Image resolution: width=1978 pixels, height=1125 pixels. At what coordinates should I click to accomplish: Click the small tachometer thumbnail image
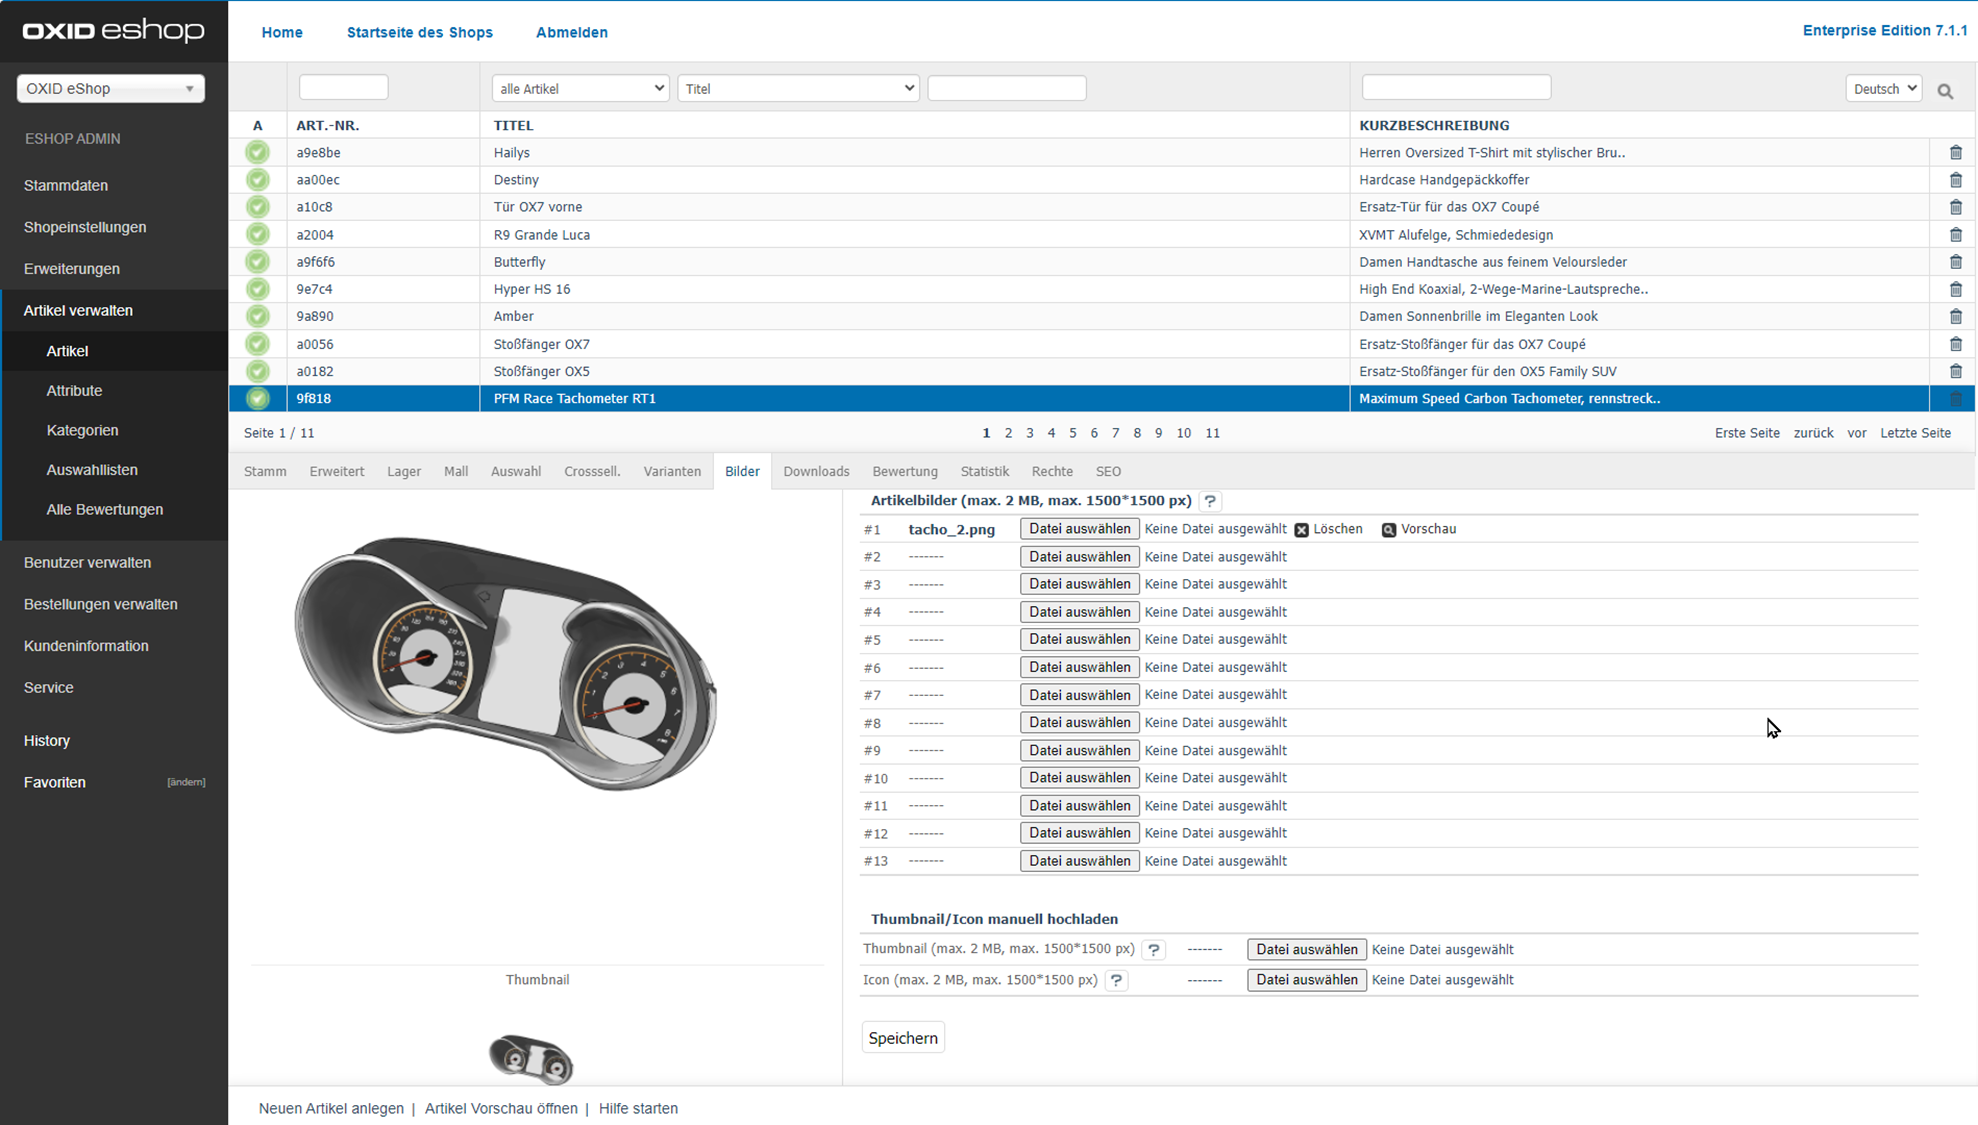click(x=531, y=1059)
